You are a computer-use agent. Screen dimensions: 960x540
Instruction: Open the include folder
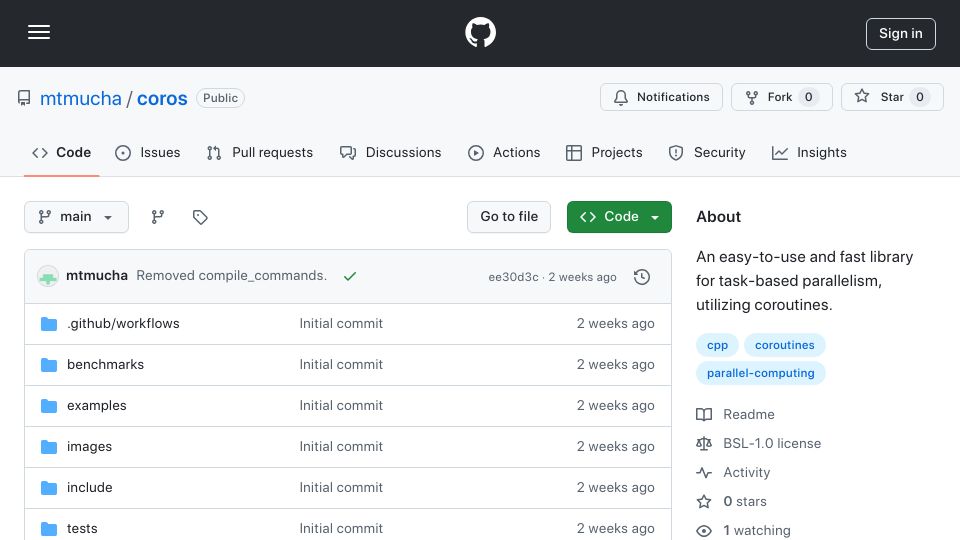(x=89, y=487)
